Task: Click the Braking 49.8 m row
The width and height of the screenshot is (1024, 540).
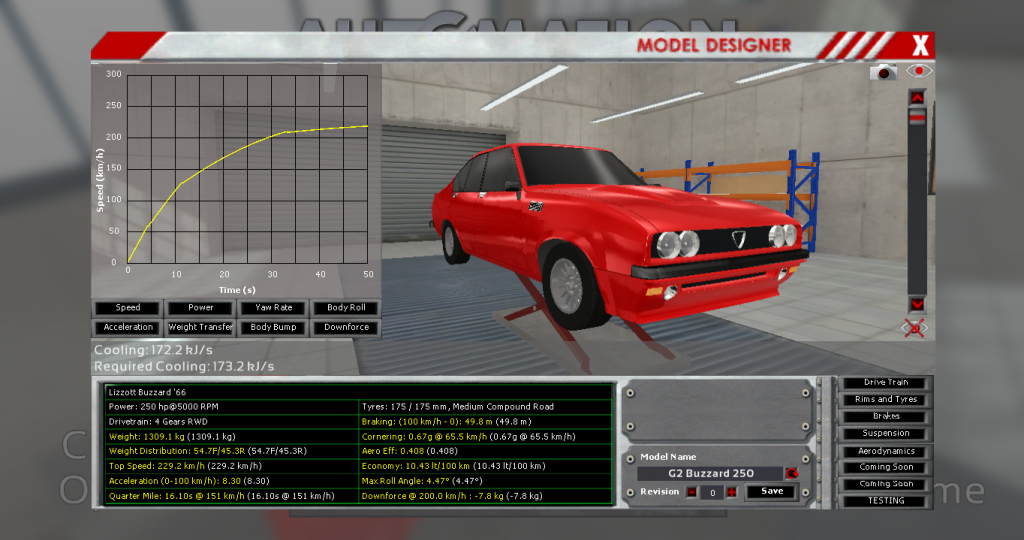Action: [486, 422]
